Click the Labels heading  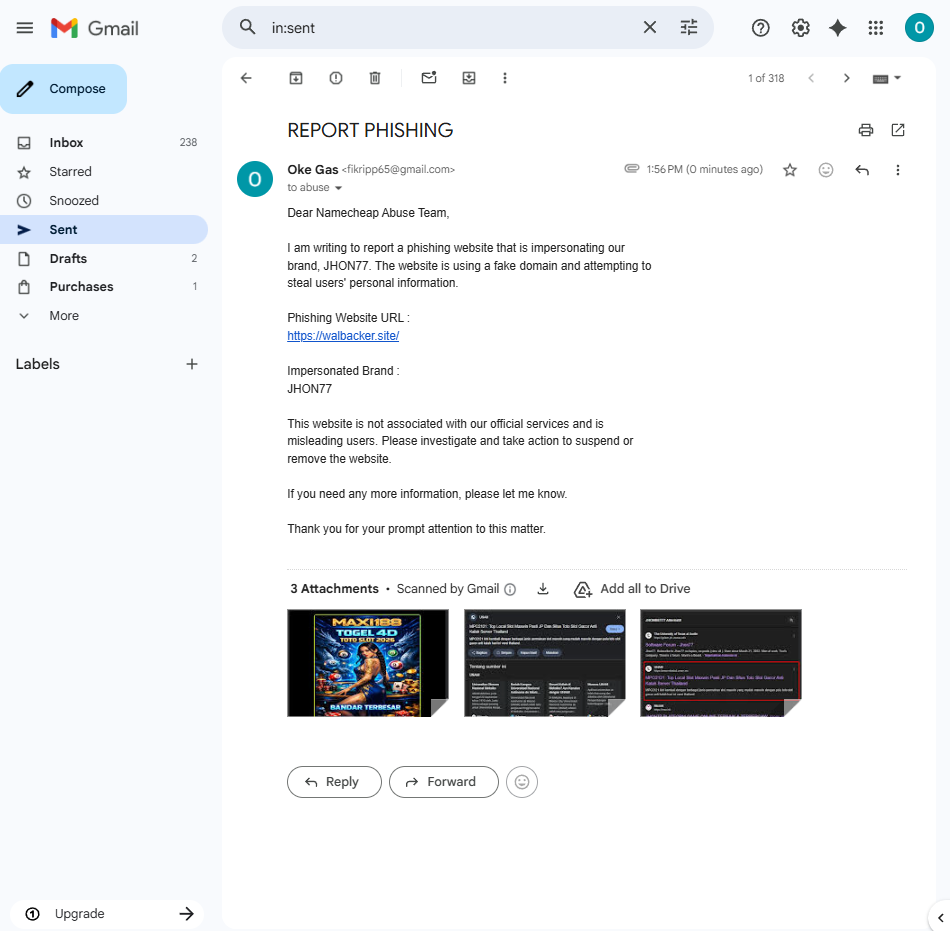[38, 364]
